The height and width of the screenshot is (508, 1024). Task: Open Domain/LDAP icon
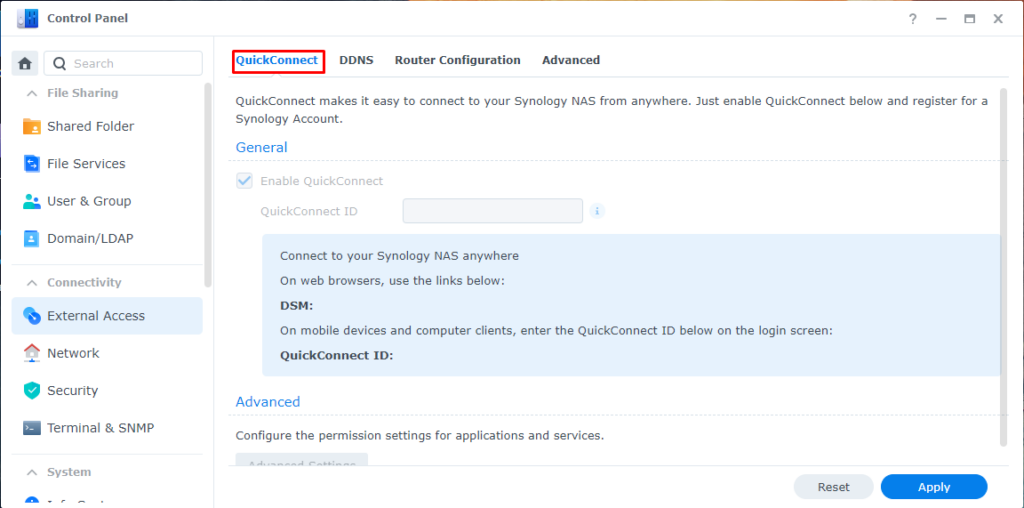[x=31, y=239]
